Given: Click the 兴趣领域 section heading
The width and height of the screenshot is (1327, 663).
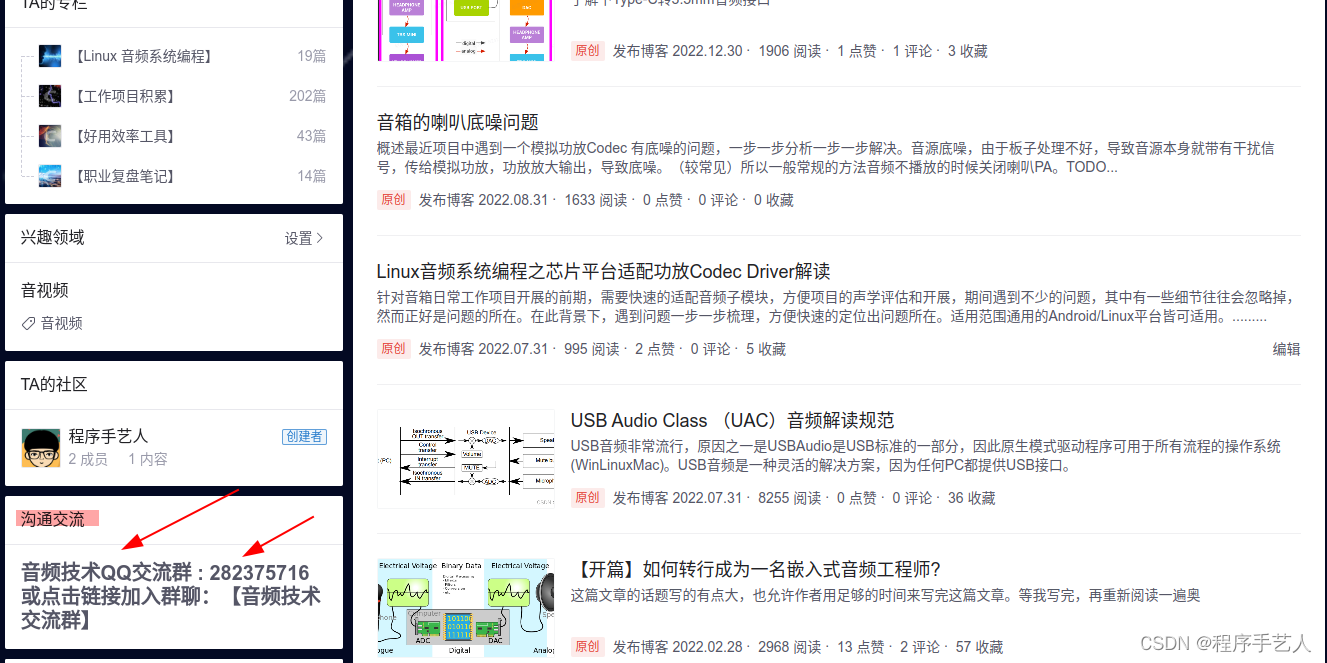Looking at the screenshot, I should point(53,237).
